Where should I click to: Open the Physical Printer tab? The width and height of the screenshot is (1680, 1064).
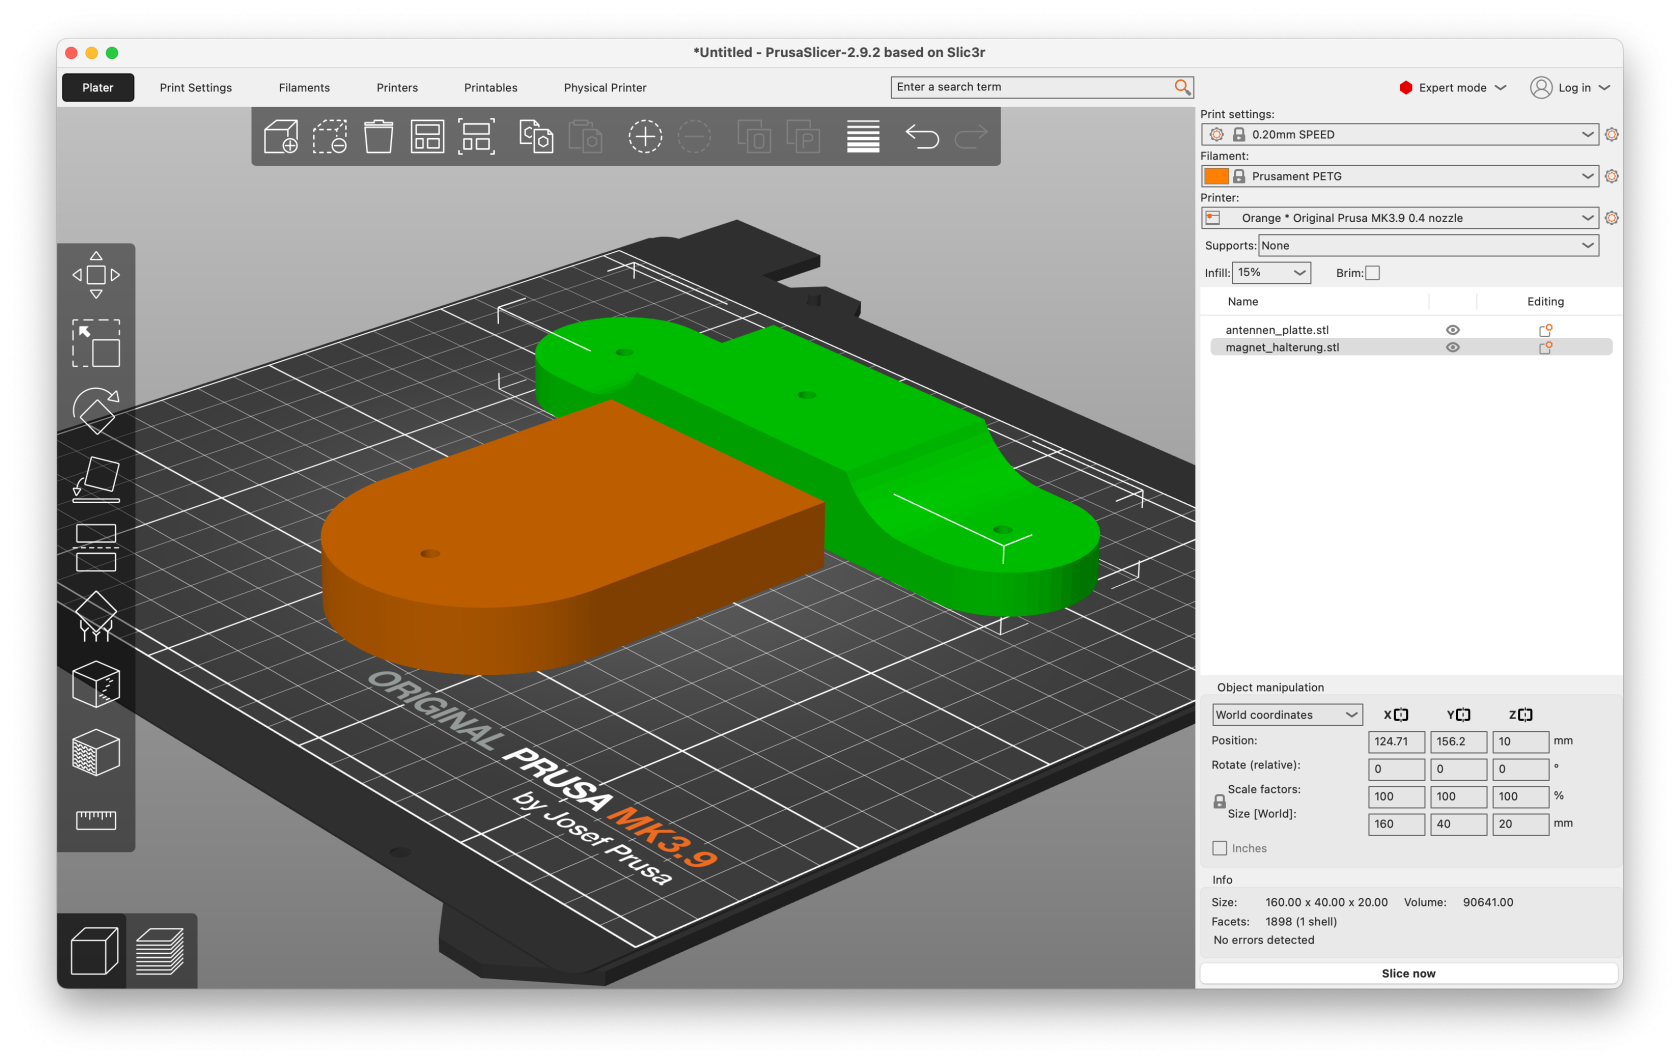coord(605,88)
